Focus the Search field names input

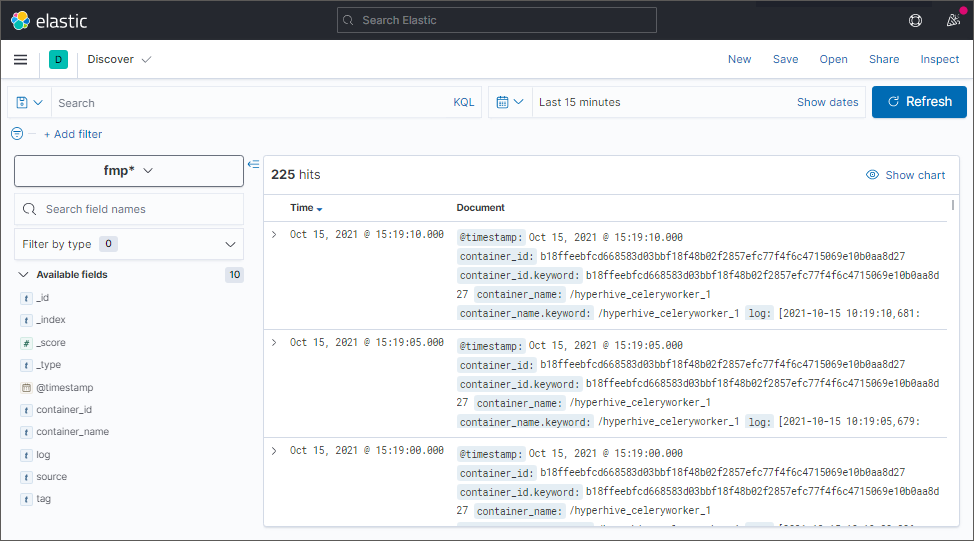[x=140, y=209]
